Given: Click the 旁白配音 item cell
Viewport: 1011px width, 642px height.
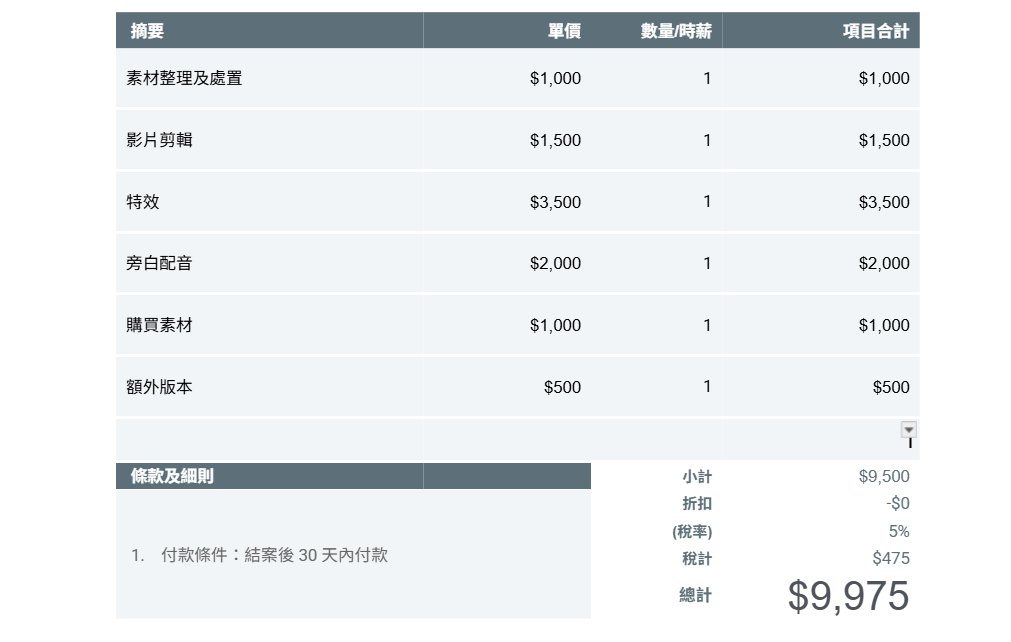Looking at the screenshot, I should pyautogui.click(x=160, y=264).
